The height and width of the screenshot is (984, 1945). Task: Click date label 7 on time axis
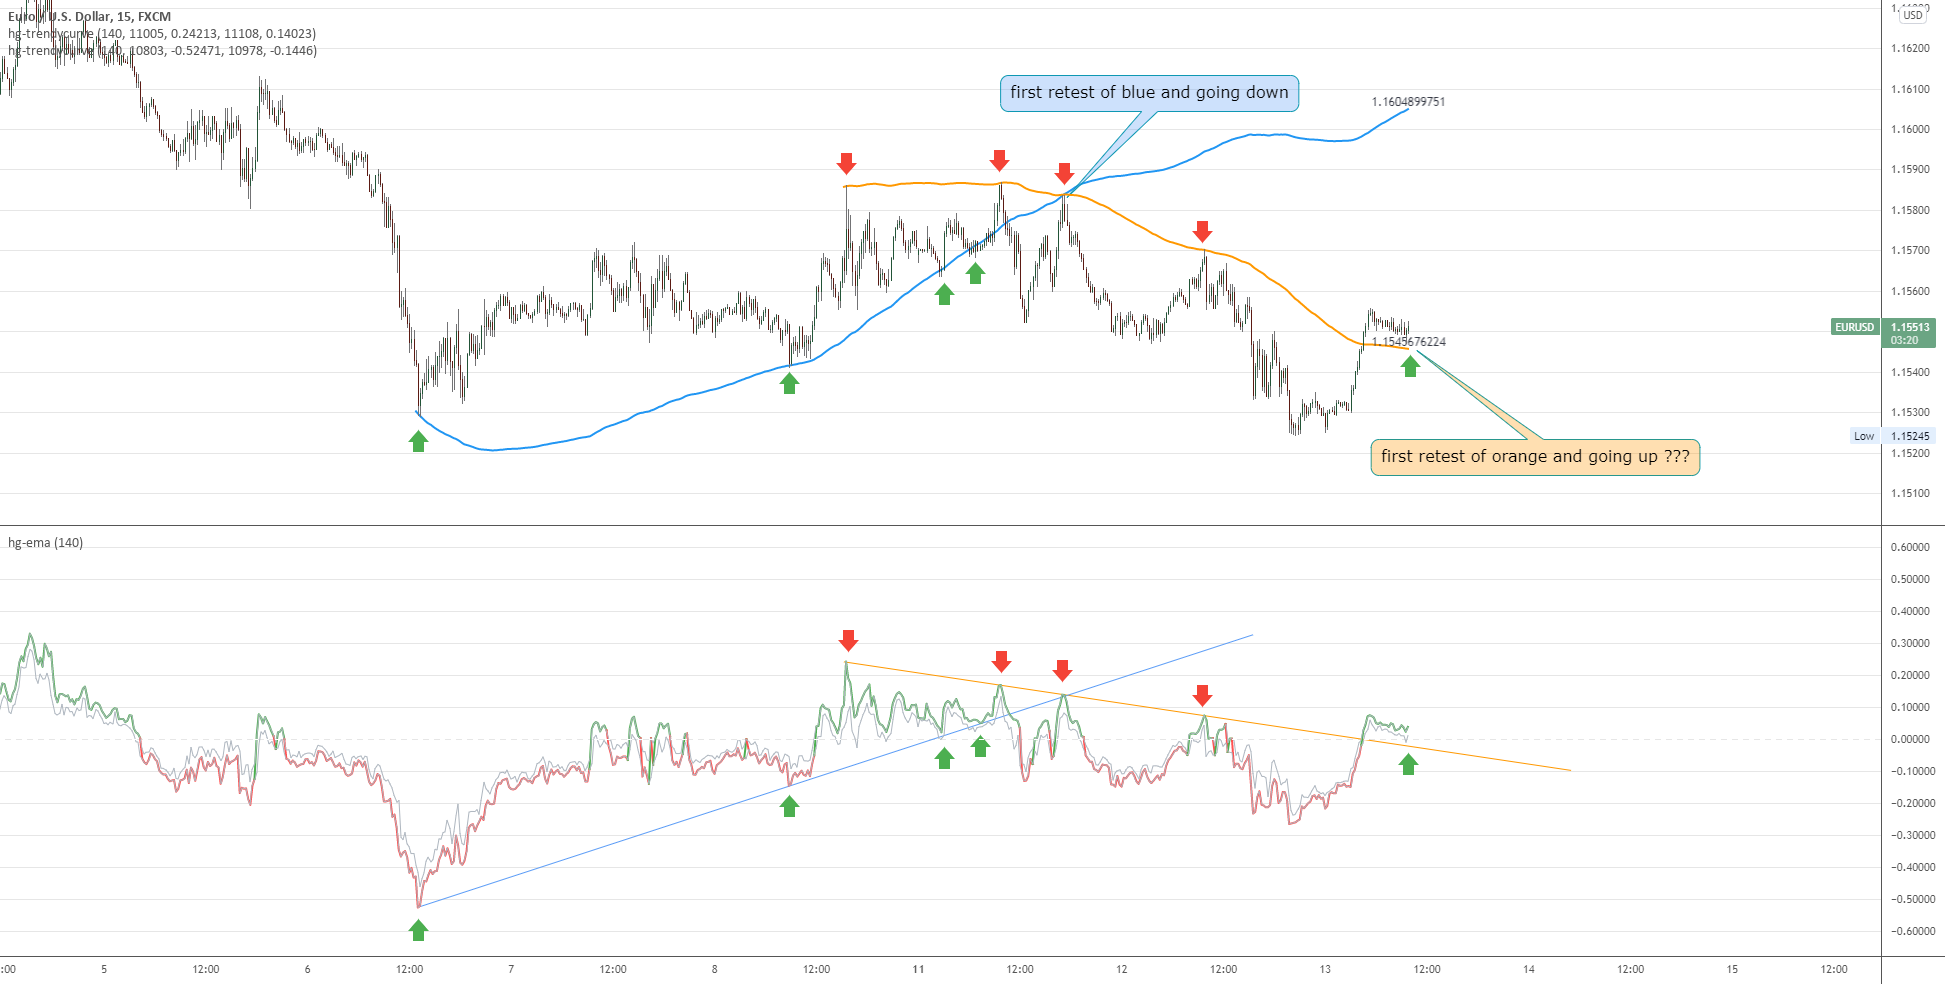pos(511,969)
